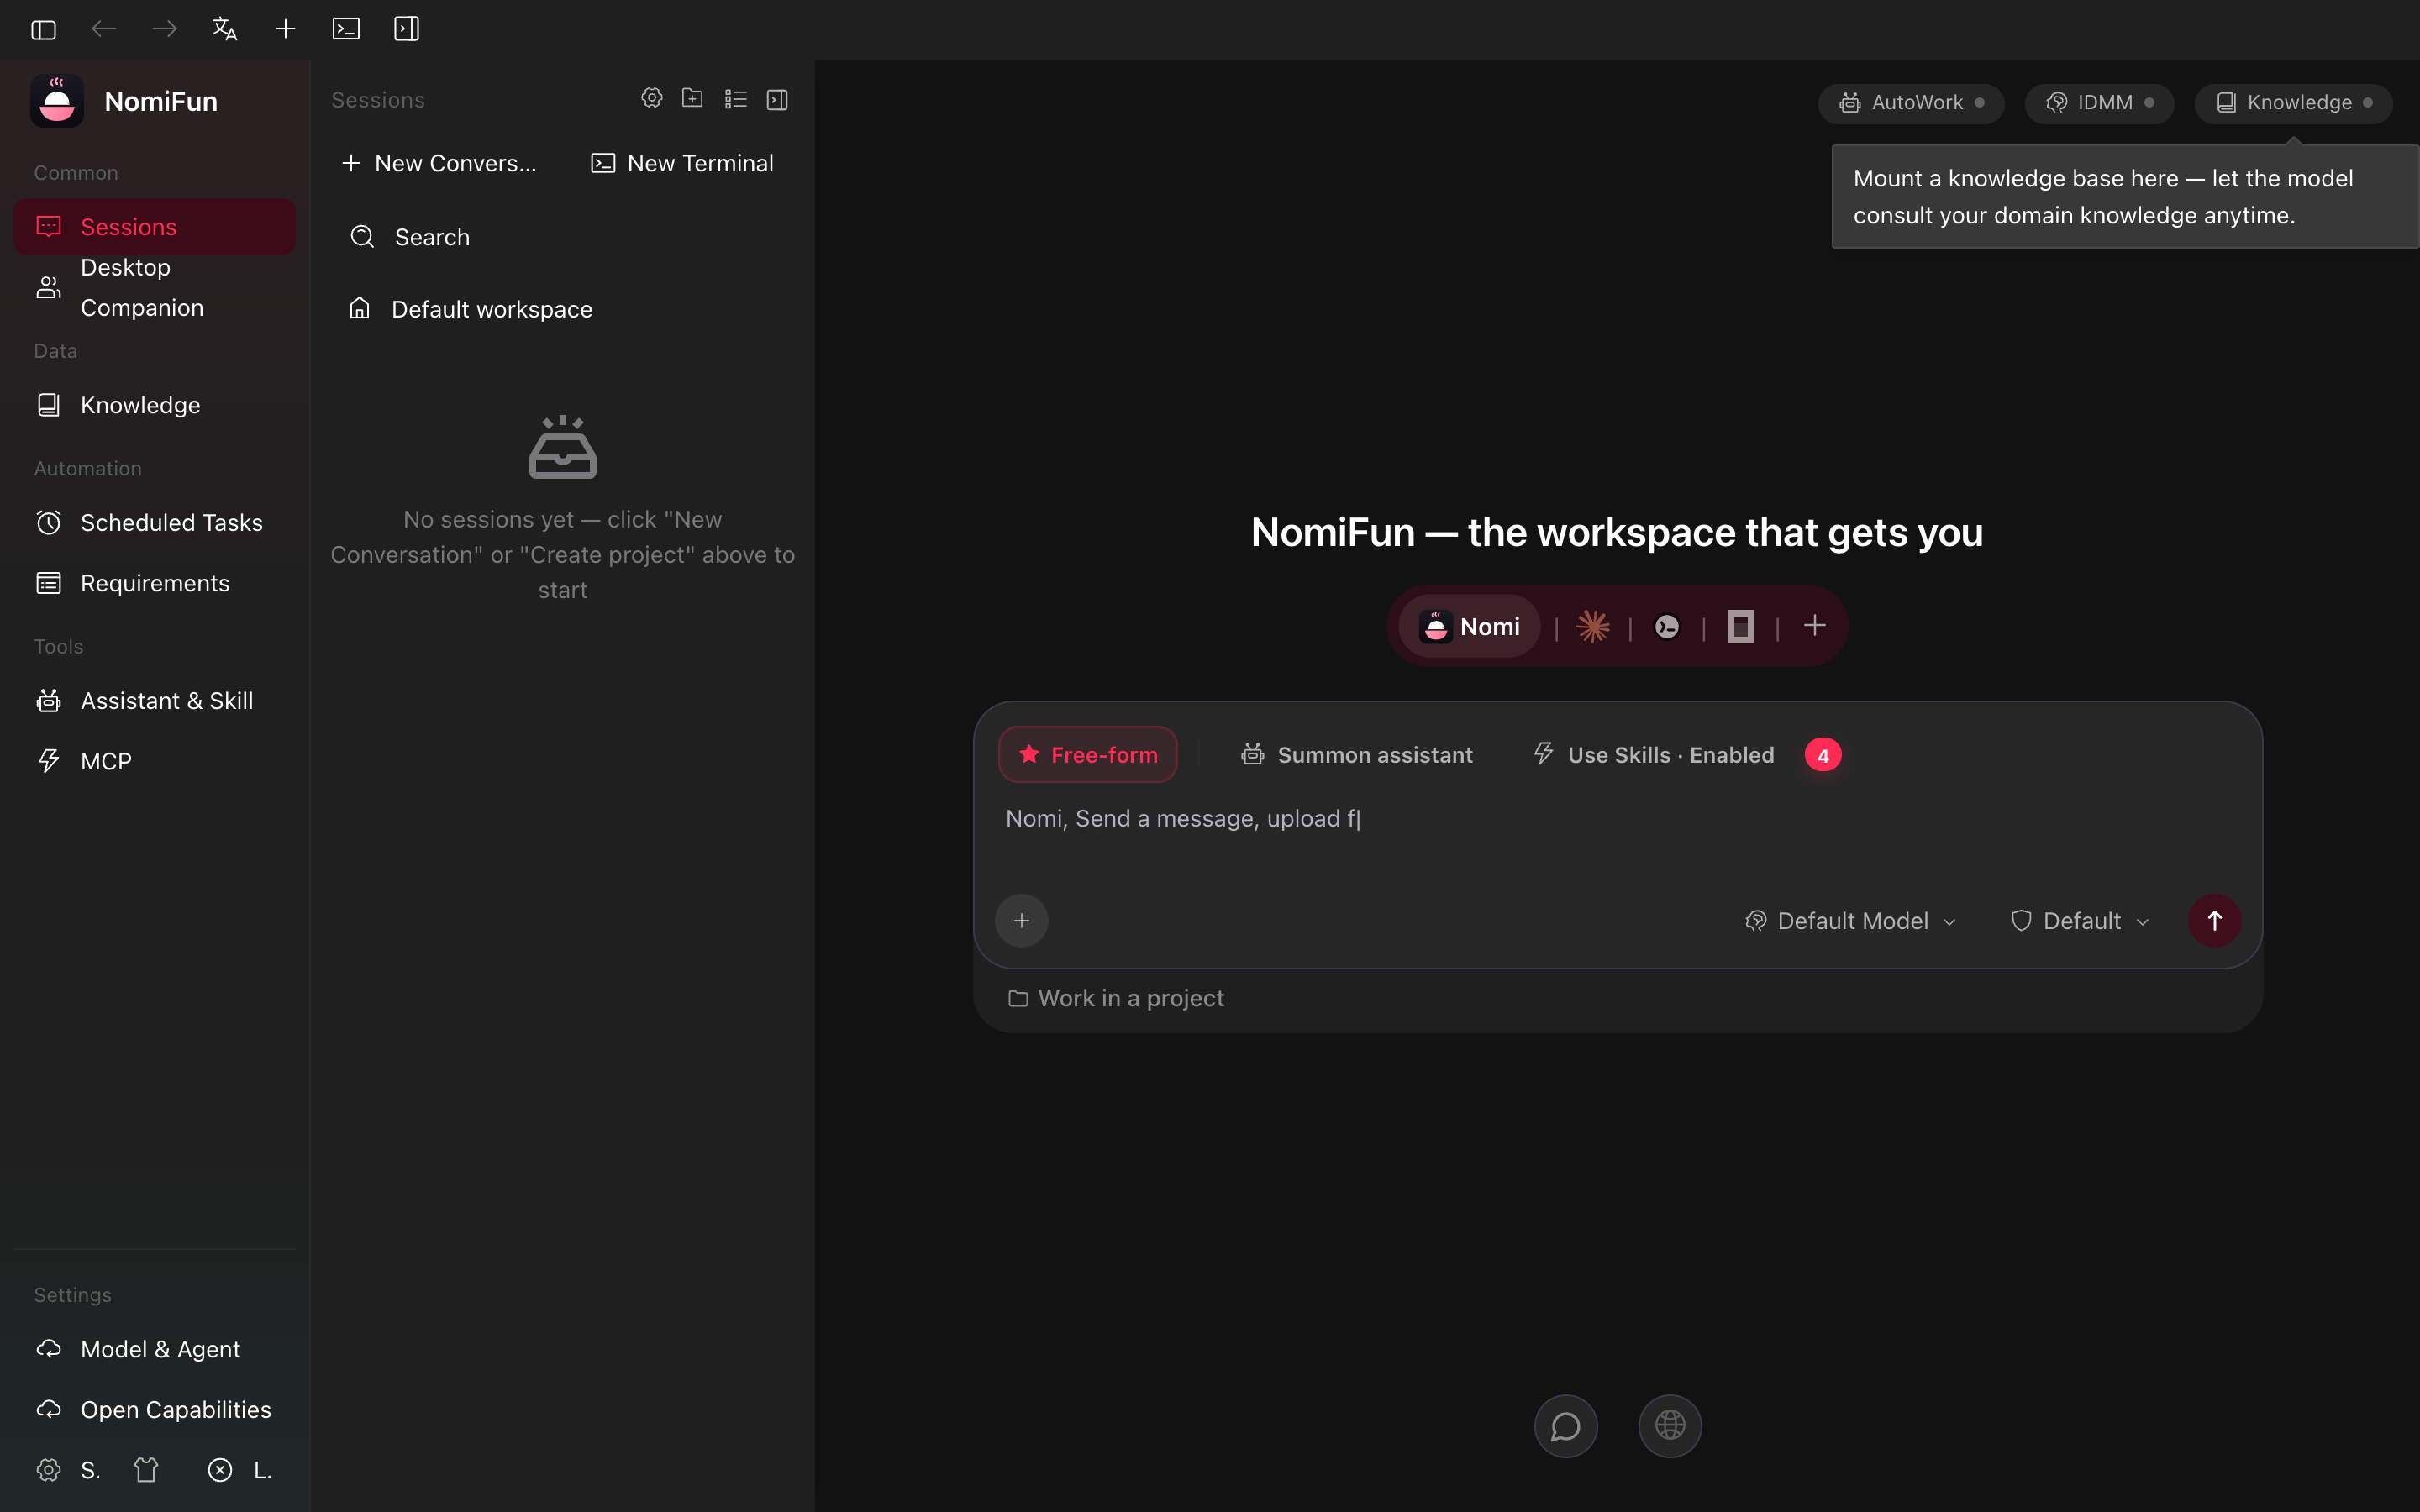Open Sessions panel settings gear

[652, 98]
